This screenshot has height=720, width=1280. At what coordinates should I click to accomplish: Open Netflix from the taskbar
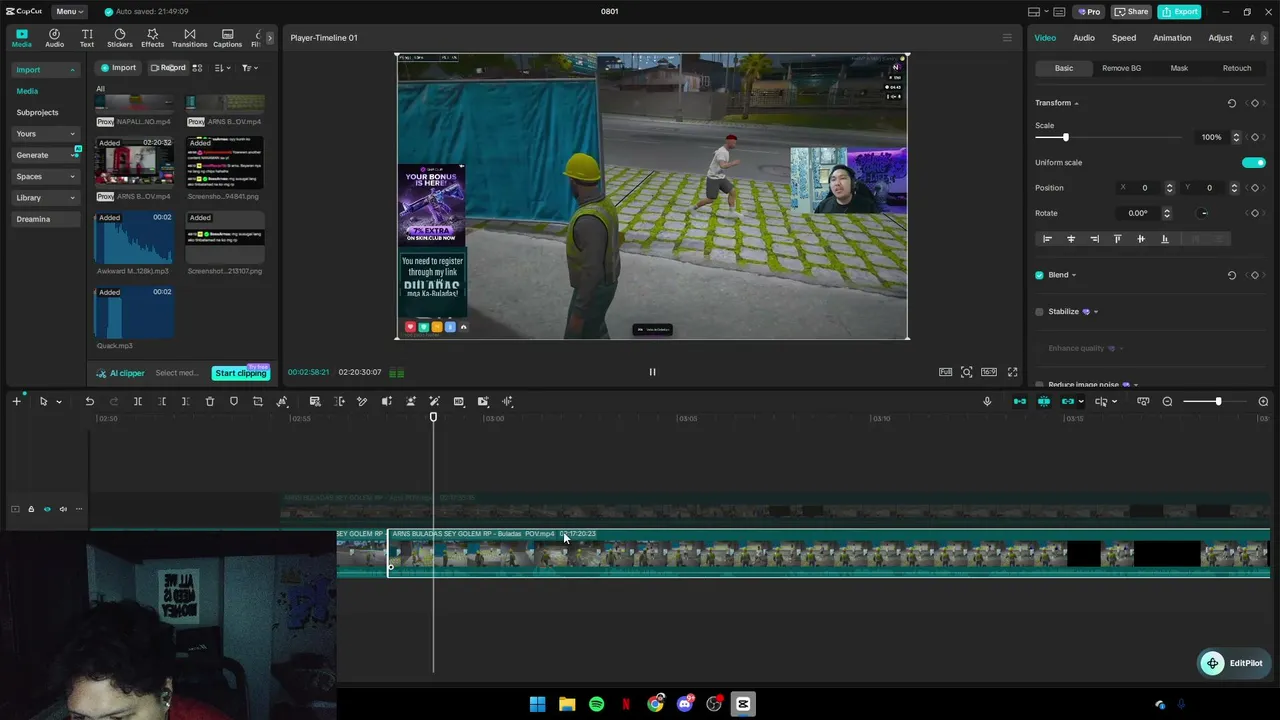click(626, 704)
